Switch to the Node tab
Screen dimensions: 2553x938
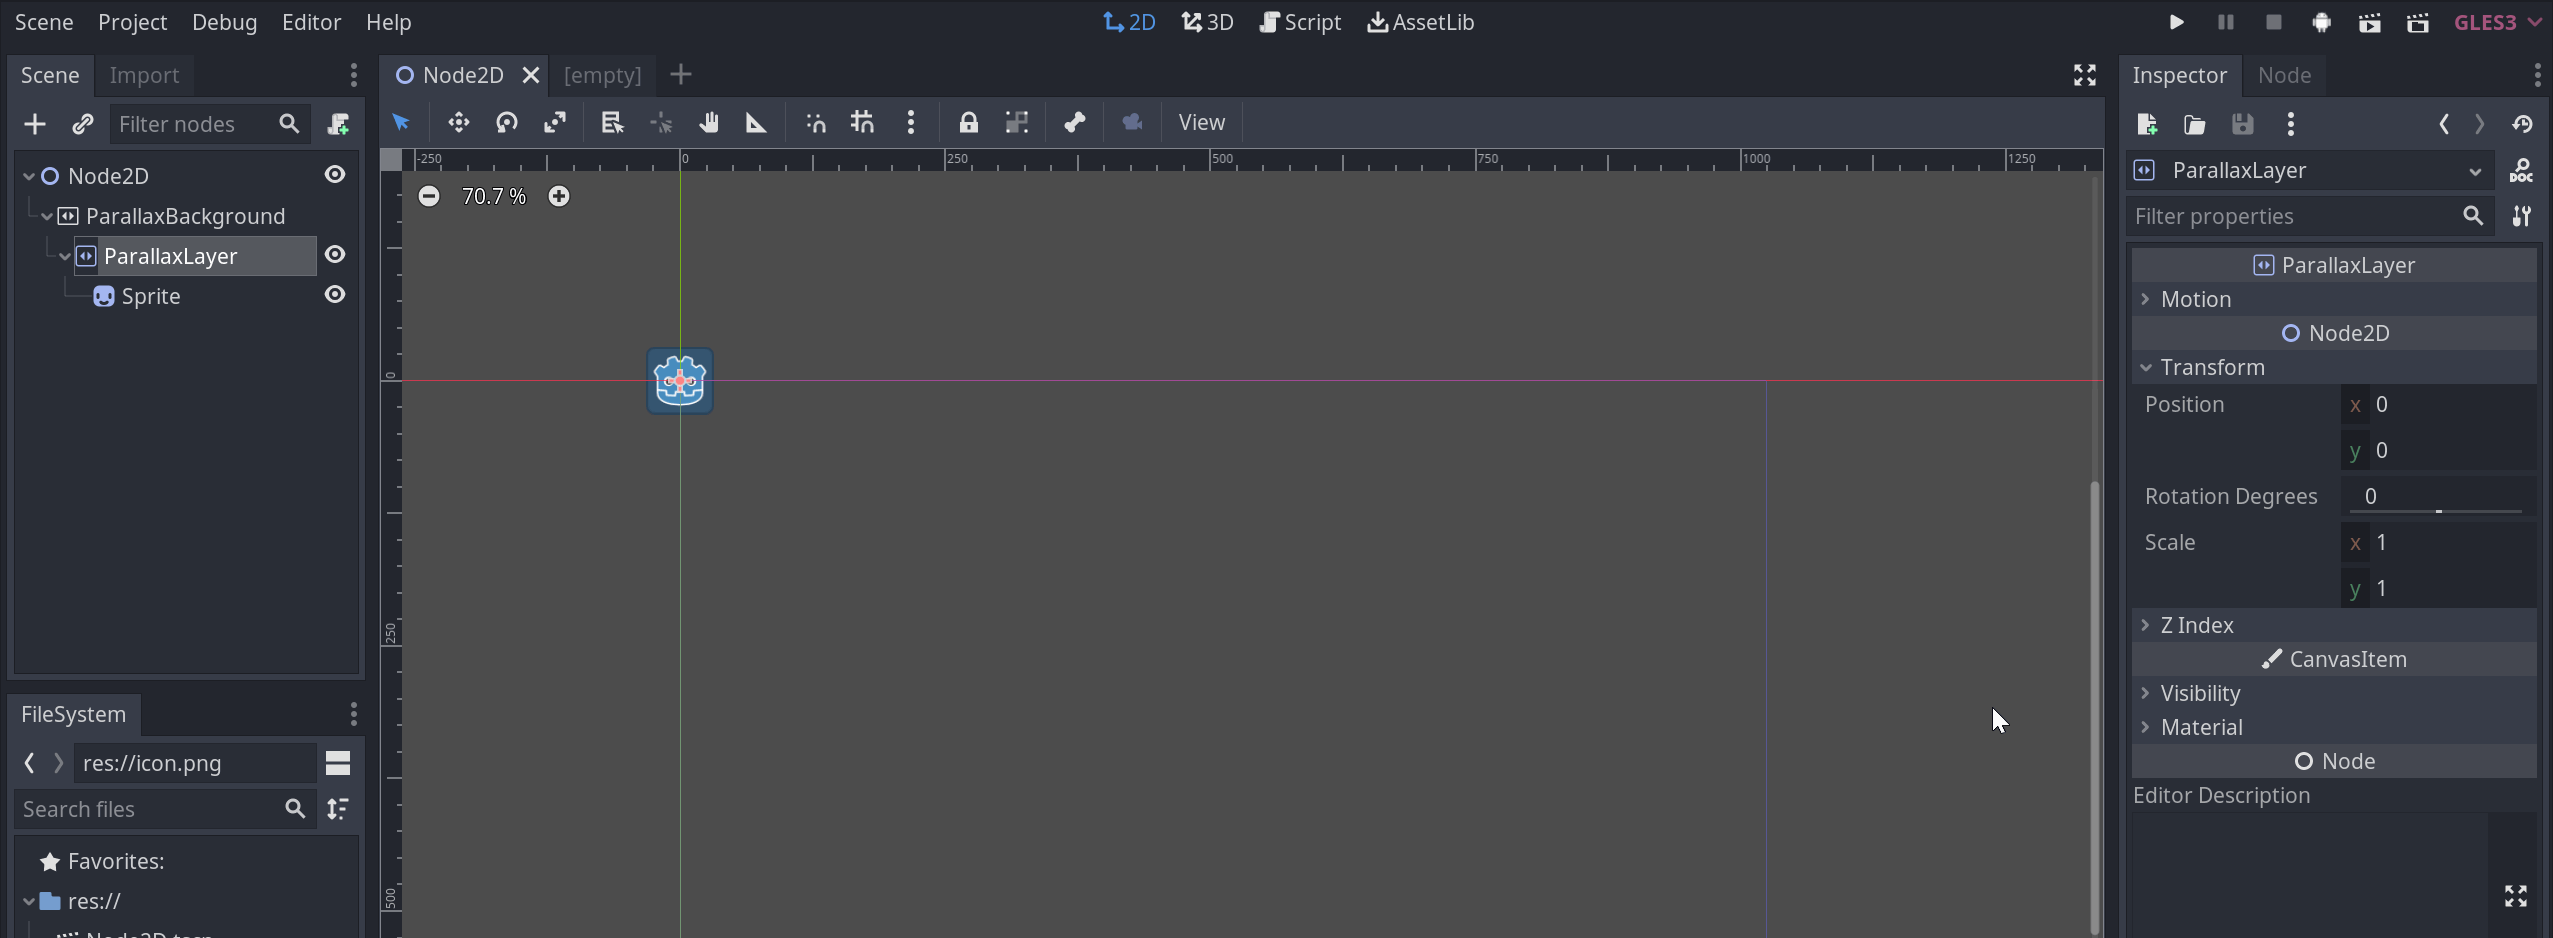(x=2283, y=75)
